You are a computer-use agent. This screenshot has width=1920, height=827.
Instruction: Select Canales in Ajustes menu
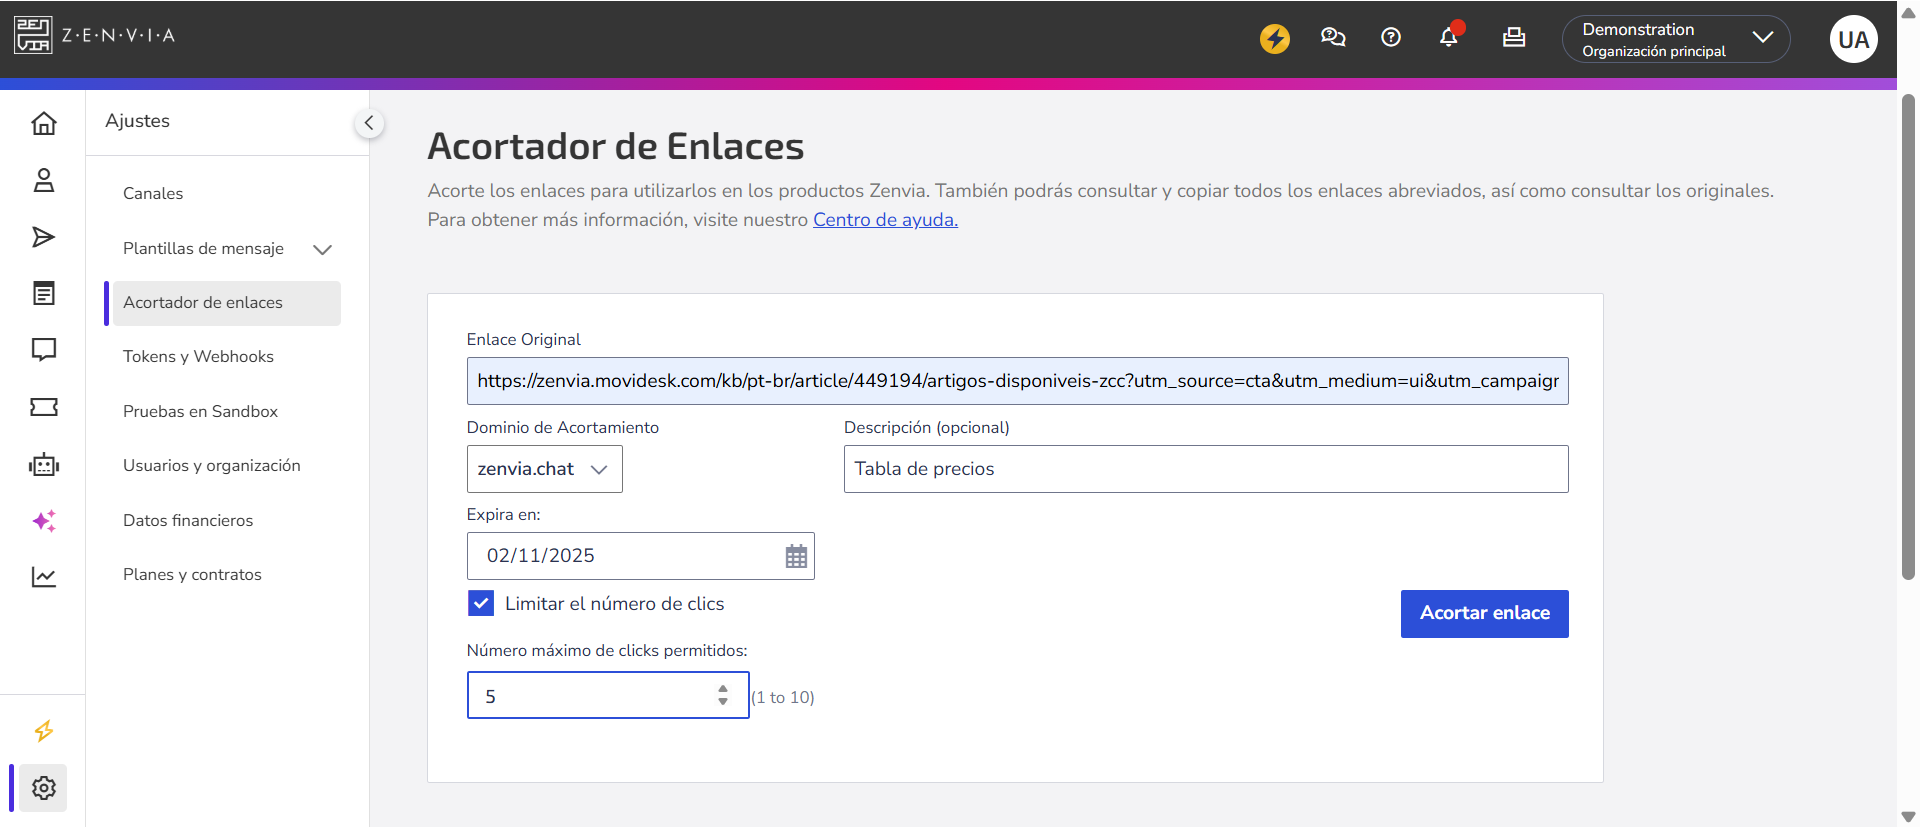[153, 193]
